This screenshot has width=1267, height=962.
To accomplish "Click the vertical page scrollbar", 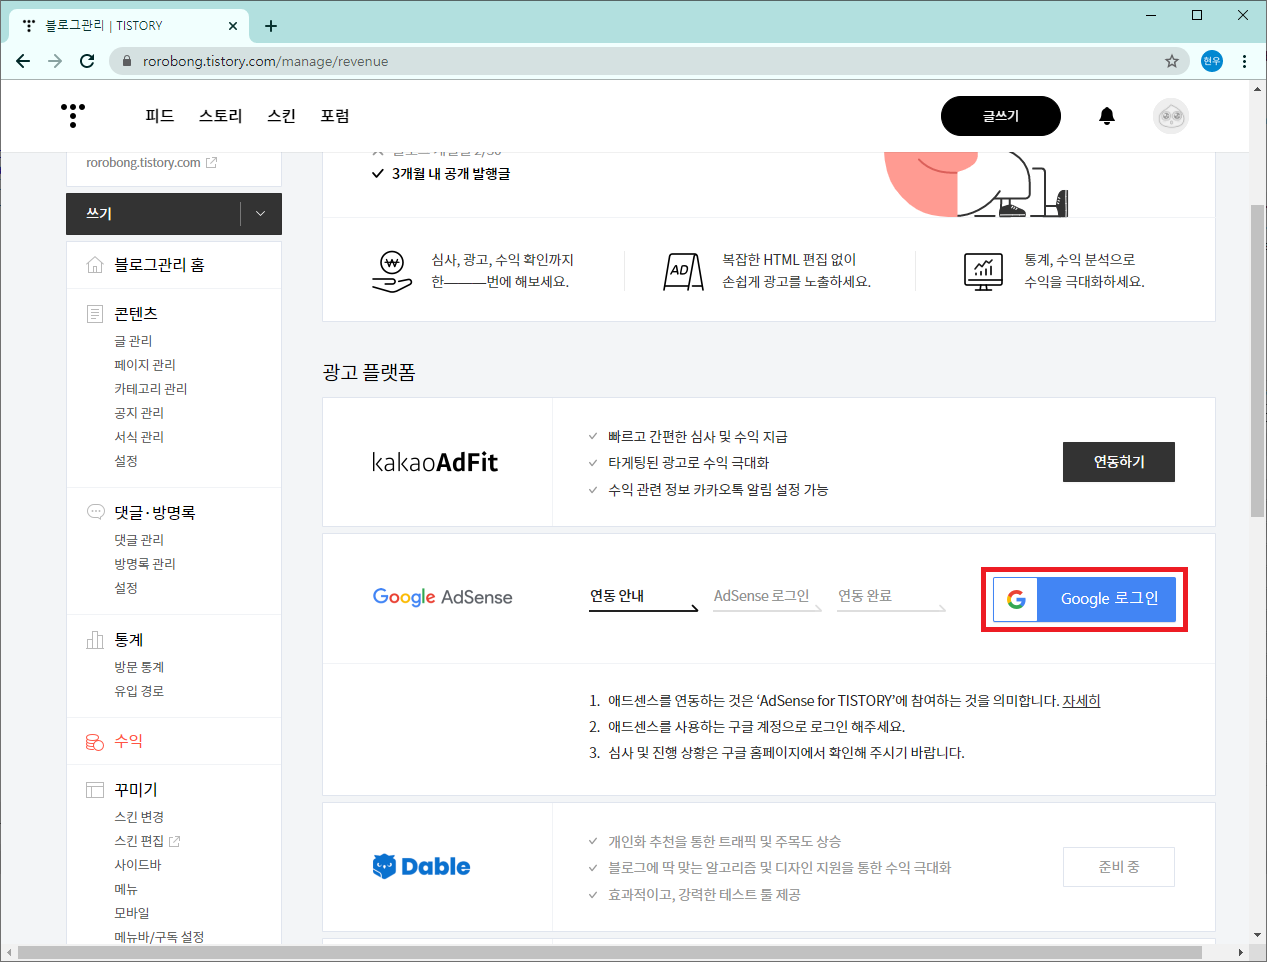I will [1257, 360].
